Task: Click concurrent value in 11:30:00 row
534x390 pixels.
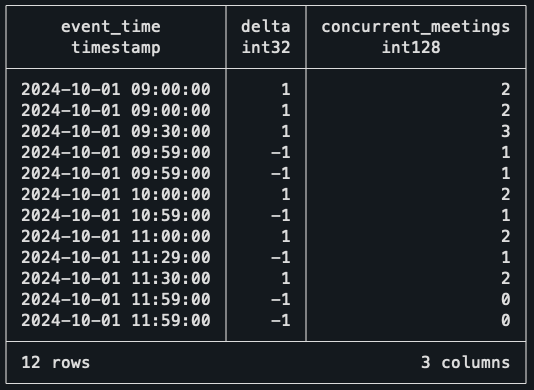Action: (x=506, y=279)
